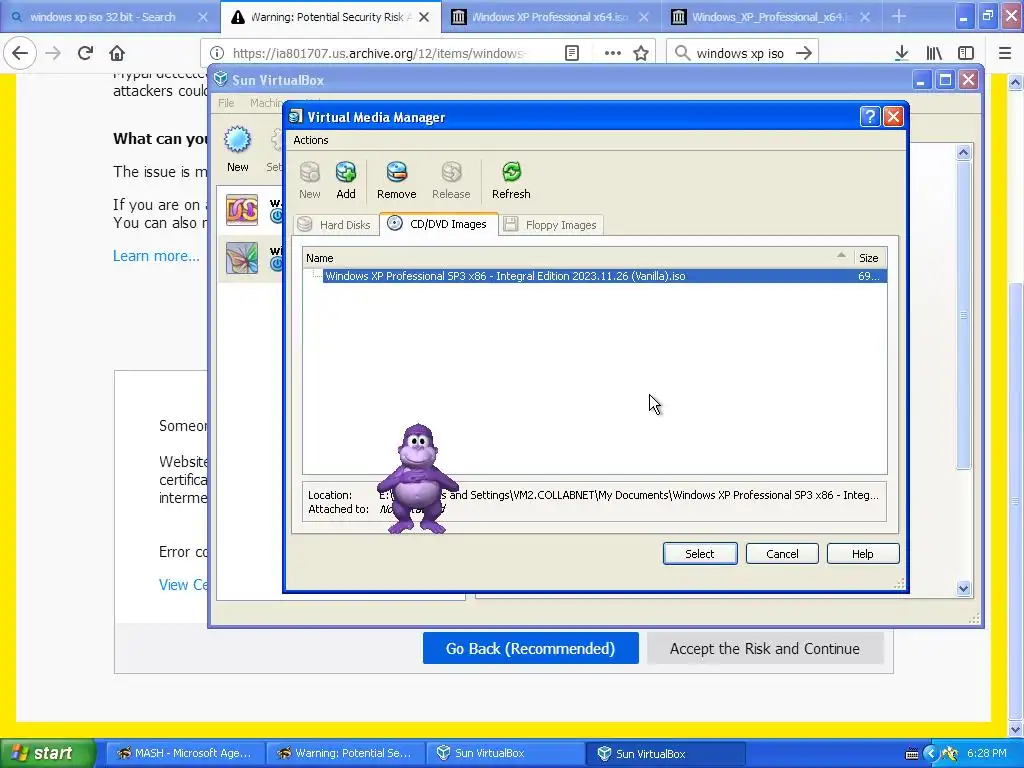Click the Windows start button

(x=46, y=753)
